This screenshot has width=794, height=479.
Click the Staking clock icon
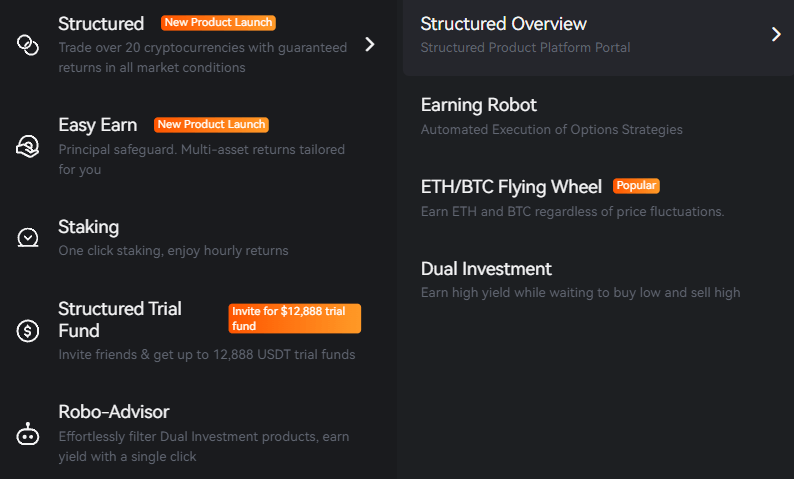coord(28,238)
